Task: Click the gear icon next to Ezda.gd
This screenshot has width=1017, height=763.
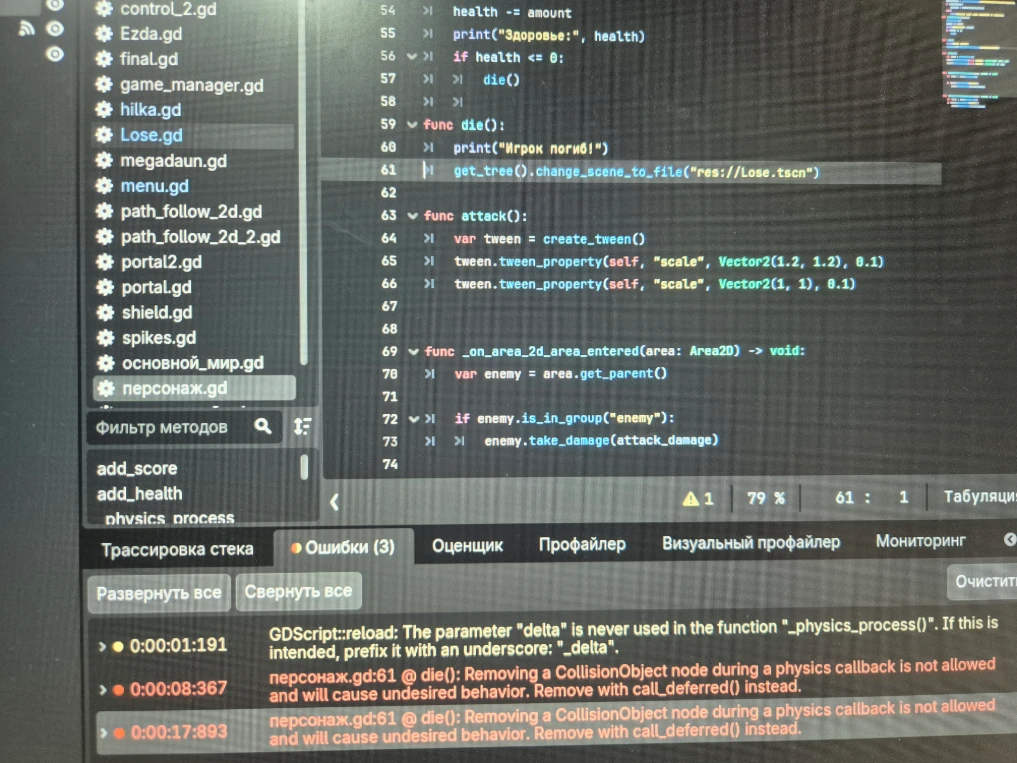Action: (104, 34)
